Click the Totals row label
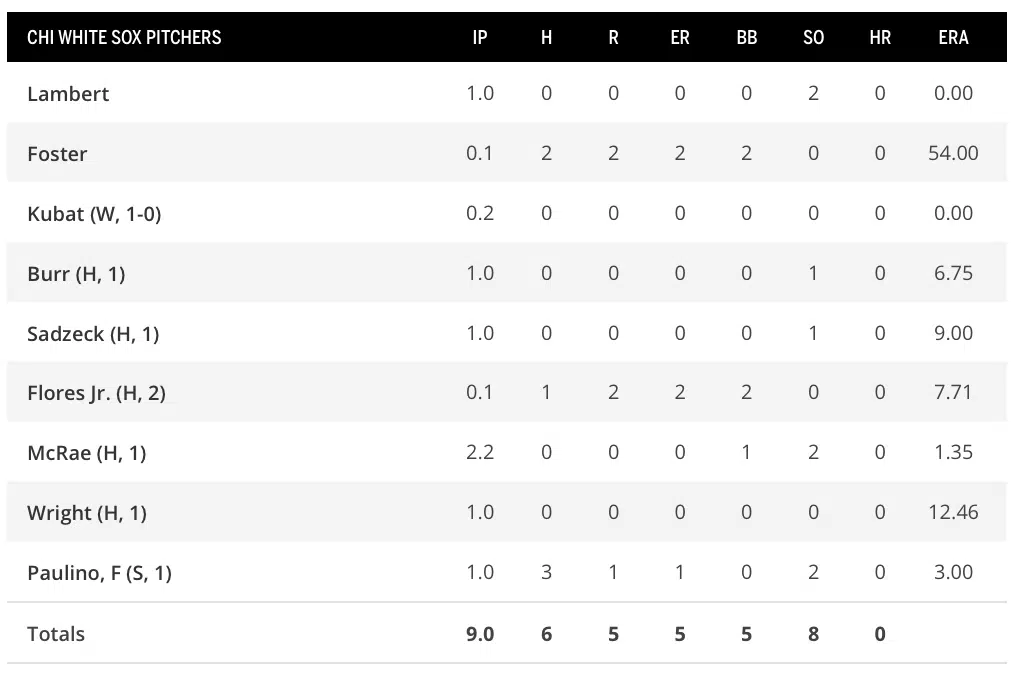Viewport: 1020px width, 688px height. 56,634
